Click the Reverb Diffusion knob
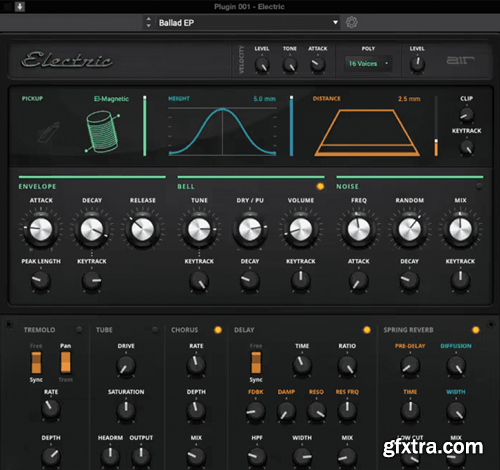 [x=456, y=365]
